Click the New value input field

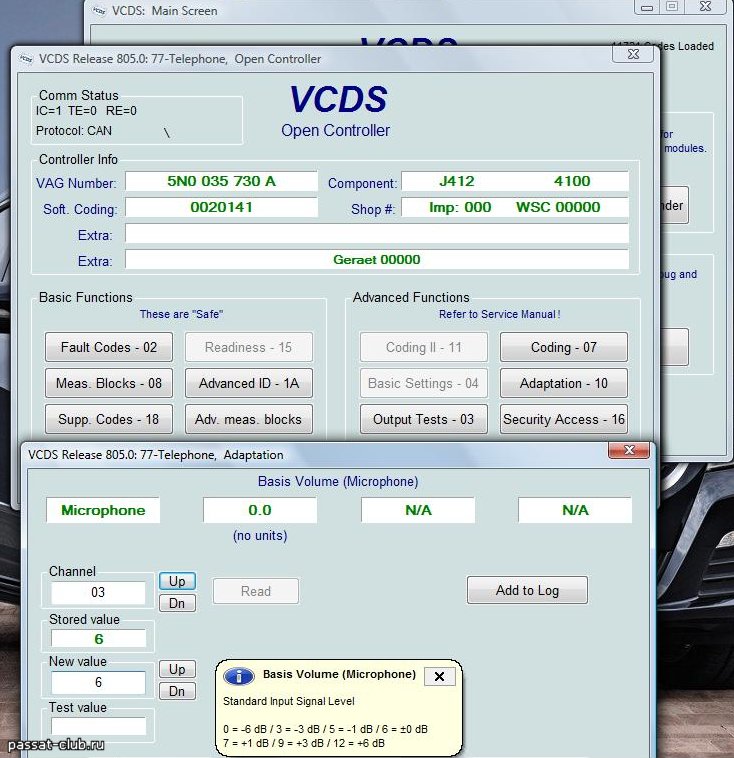click(98, 683)
